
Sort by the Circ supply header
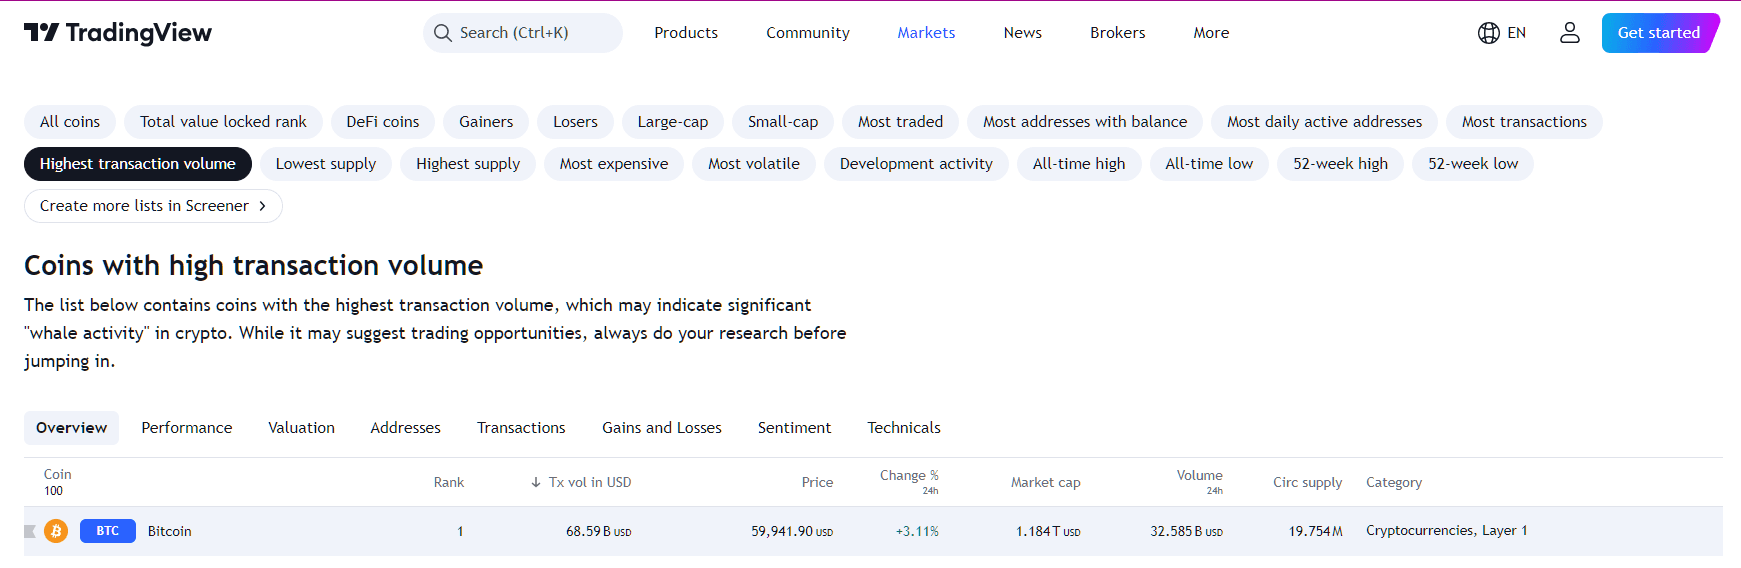(1307, 482)
